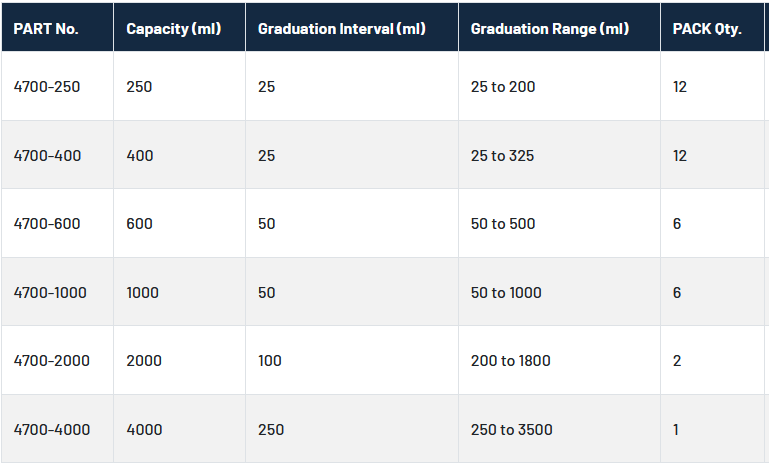Select part number 4700-2000
The height and width of the screenshot is (473, 769).
[51, 361]
